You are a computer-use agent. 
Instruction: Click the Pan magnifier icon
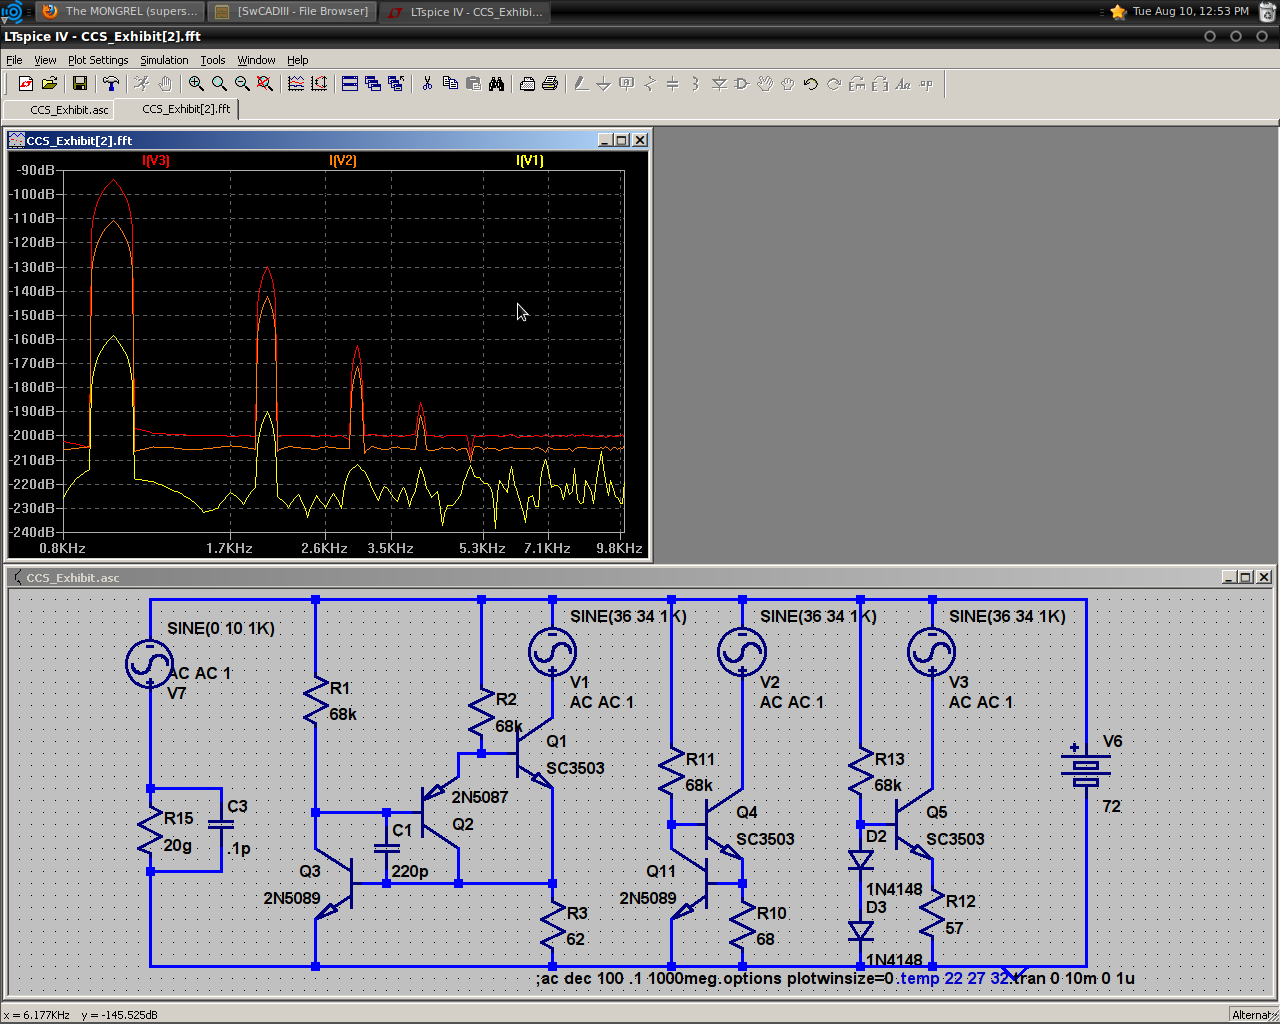coord(219,84)
